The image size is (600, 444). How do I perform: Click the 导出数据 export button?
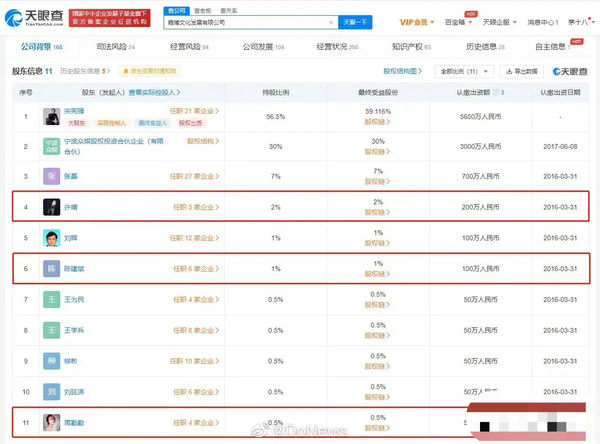point(522,71)
